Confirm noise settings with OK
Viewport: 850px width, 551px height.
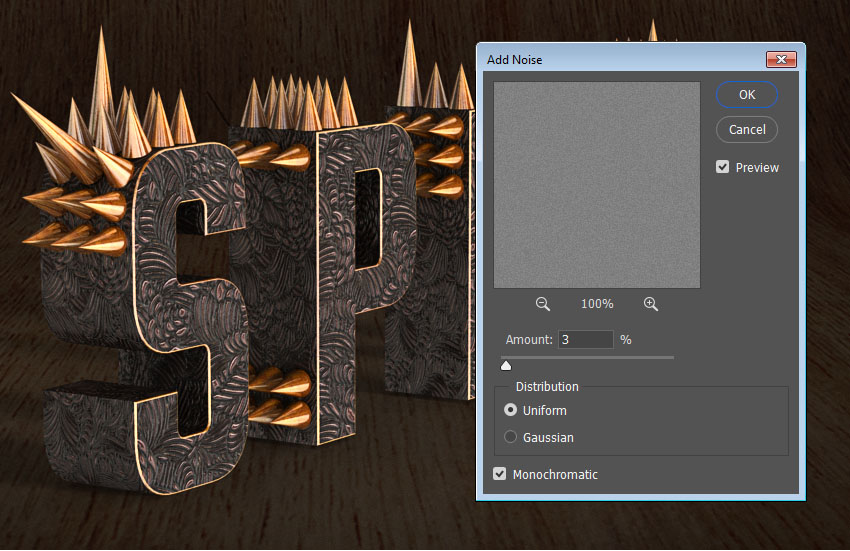(747, 95)
